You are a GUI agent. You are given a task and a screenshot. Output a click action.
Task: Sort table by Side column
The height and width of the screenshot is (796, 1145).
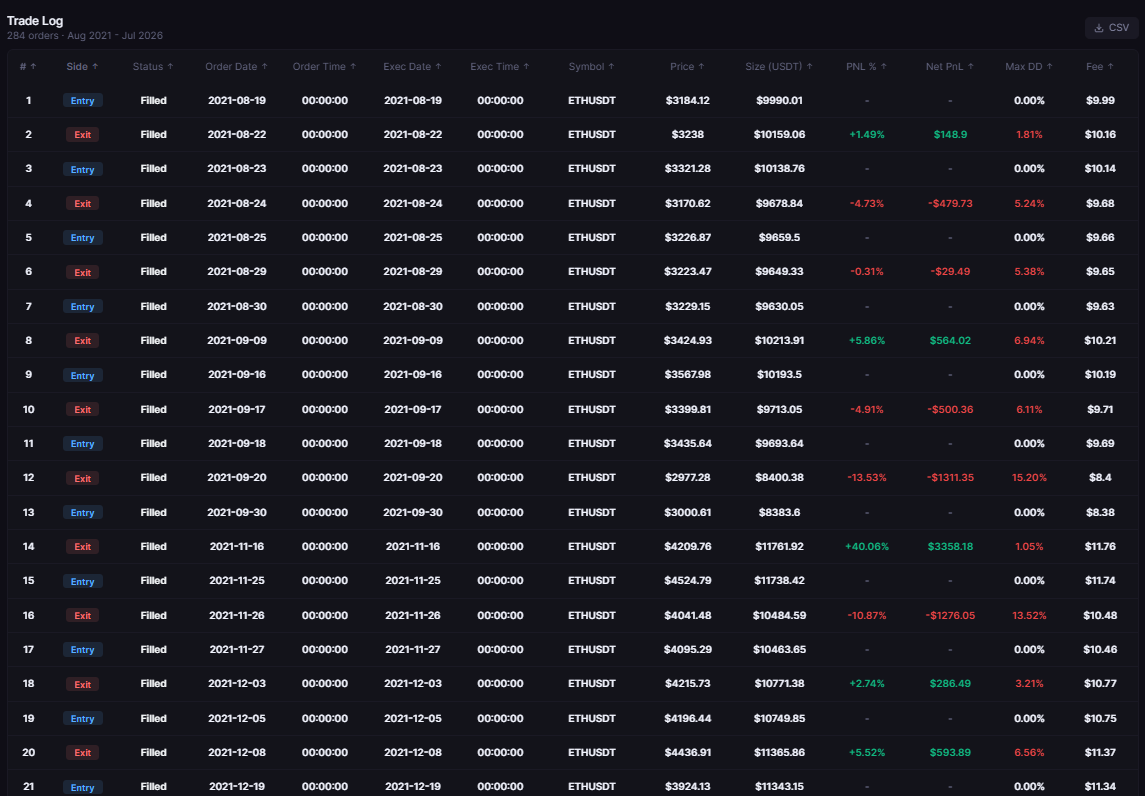[x=82, y=66]
